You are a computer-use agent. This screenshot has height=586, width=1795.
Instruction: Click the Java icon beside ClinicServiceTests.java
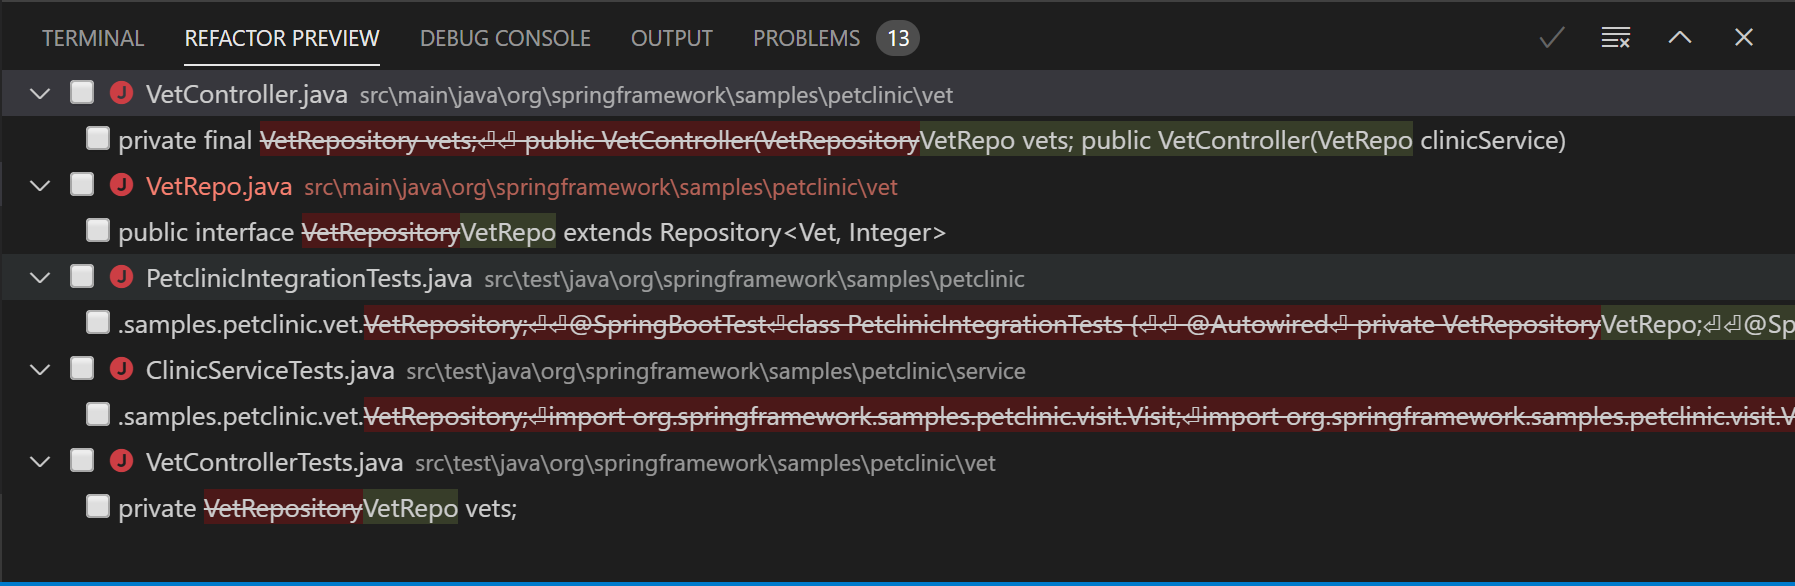pos(122,369)
